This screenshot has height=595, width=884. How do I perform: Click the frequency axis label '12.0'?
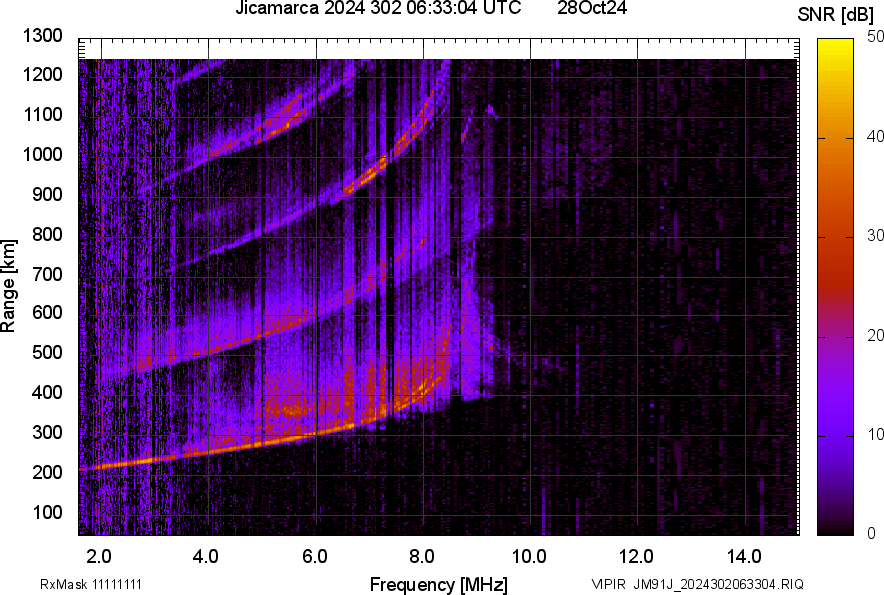[x=637, y=557]
